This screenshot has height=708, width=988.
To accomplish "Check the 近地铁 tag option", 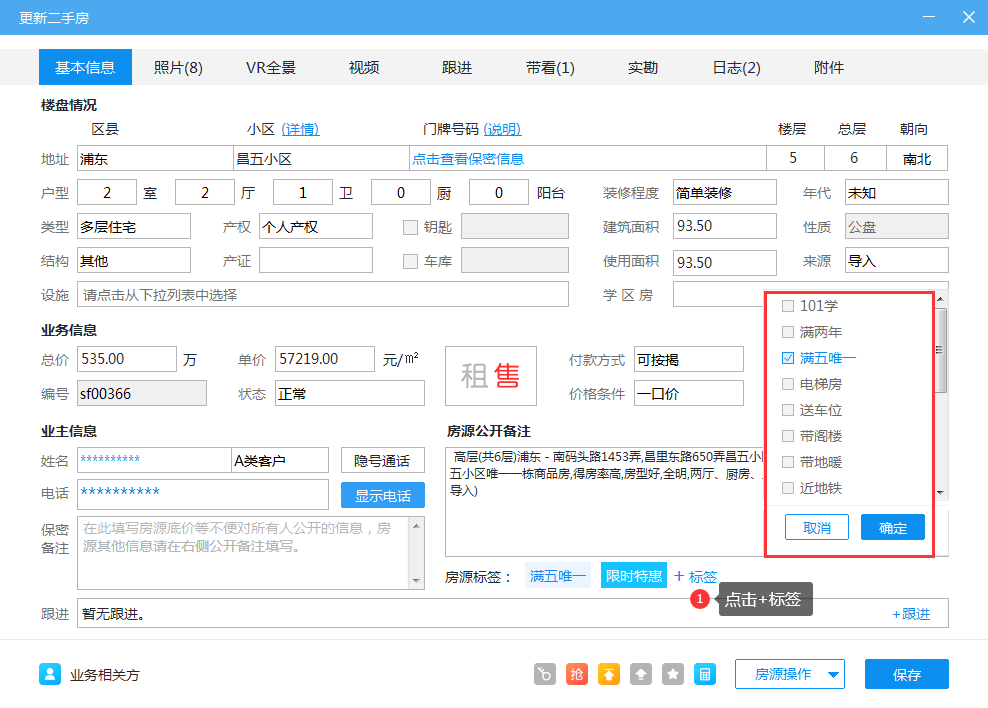I will pyautogui.click(x=788, y=488).
